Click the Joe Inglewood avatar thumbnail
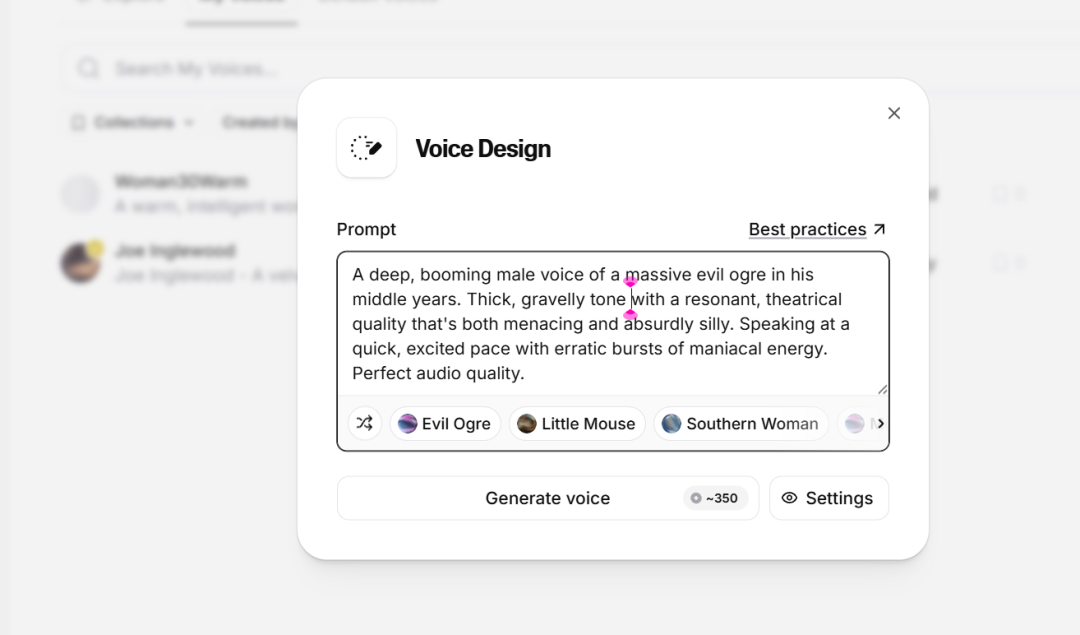Image resolution: width=1080 pixels, height=635 pixels. click(81, 262)
